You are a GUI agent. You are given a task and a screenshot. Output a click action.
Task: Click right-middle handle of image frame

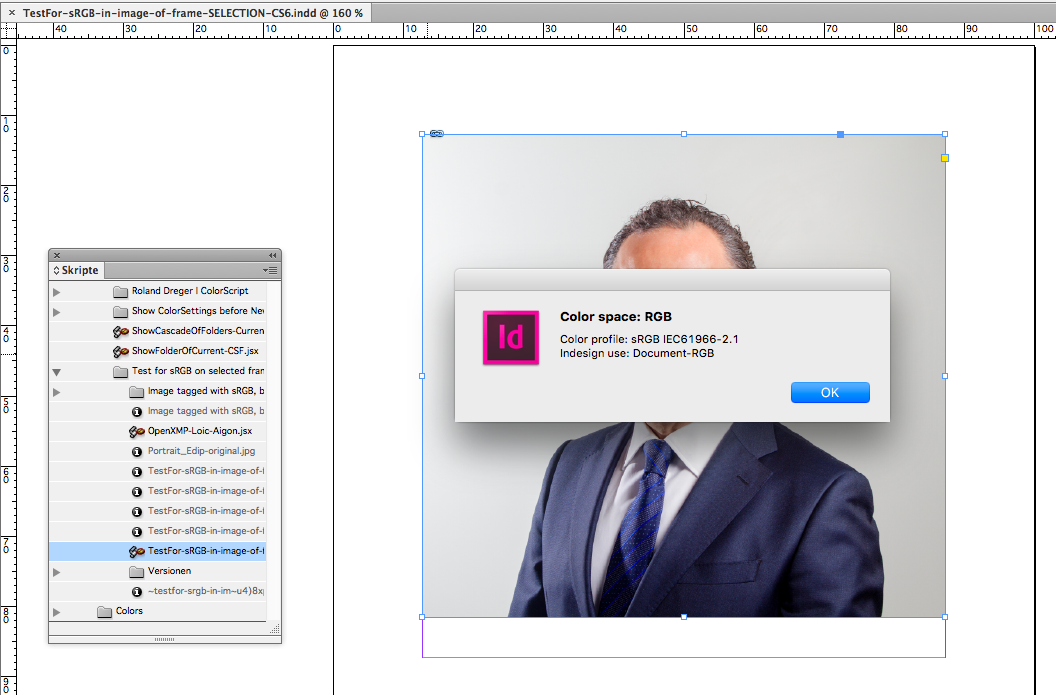(945, 376)
